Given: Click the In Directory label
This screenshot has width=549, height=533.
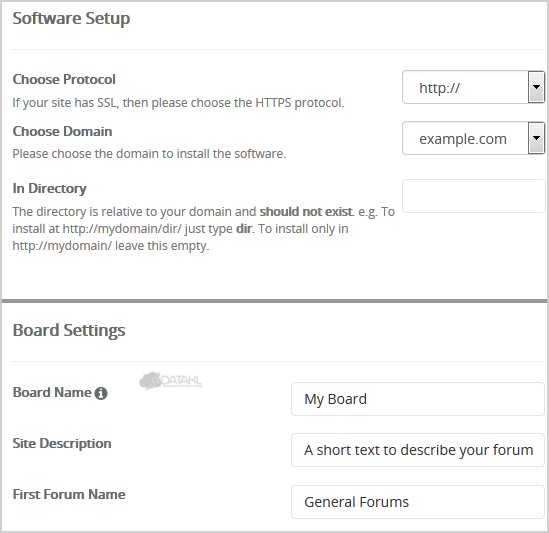Looking at the screenshot, I should coord(49,188).
